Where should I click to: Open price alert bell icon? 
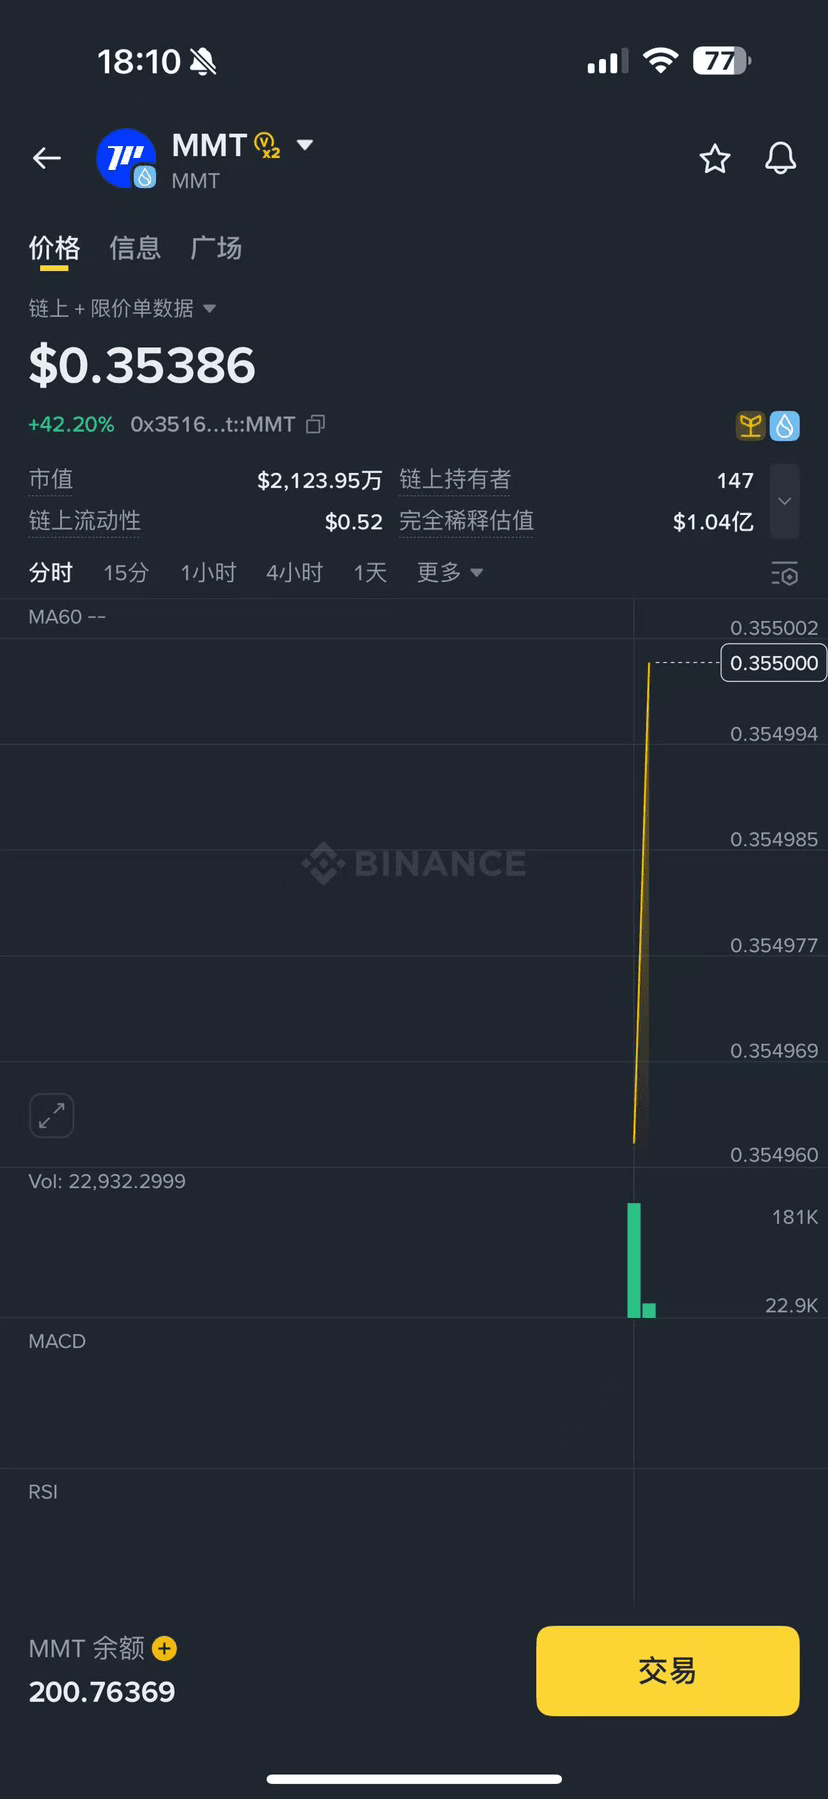coord(780,158)
